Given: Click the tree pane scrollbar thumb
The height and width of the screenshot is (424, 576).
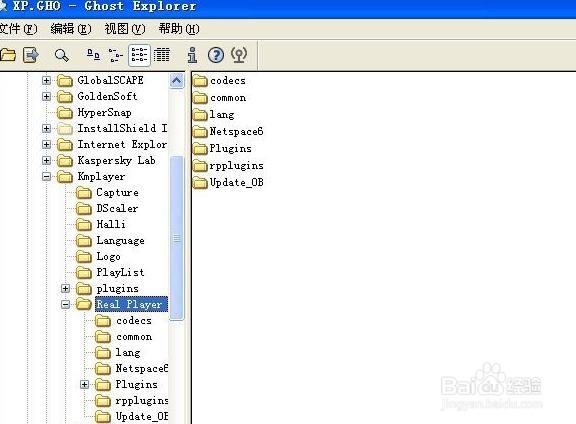Looking at the screenshot, I should (176, 238).
